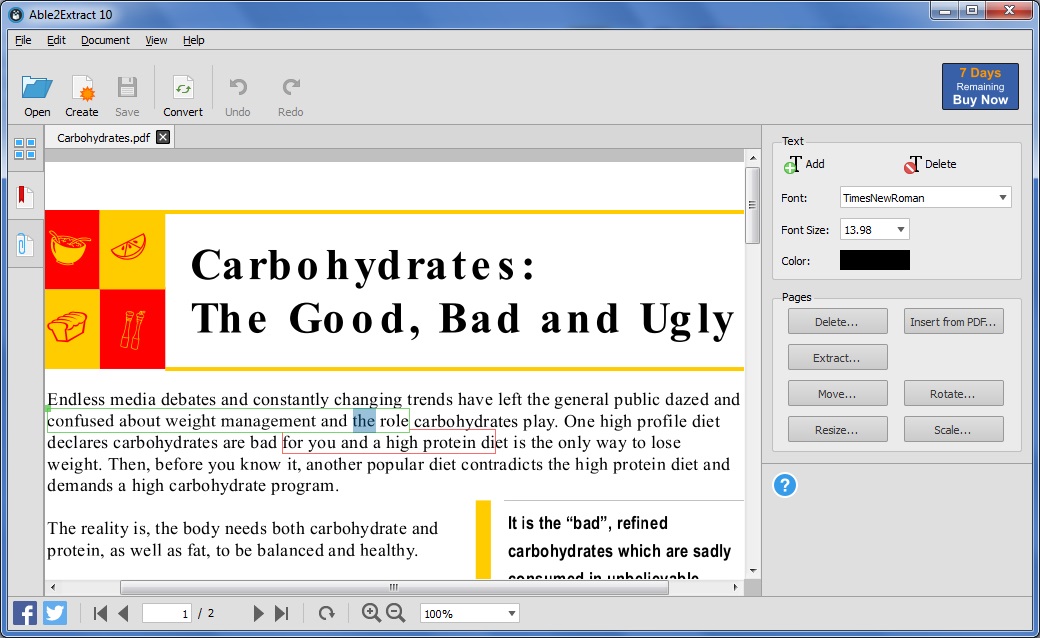Share via the Twitter icon
The width and height of the screenshot is (1040, 638).
[x=57, y=612]
